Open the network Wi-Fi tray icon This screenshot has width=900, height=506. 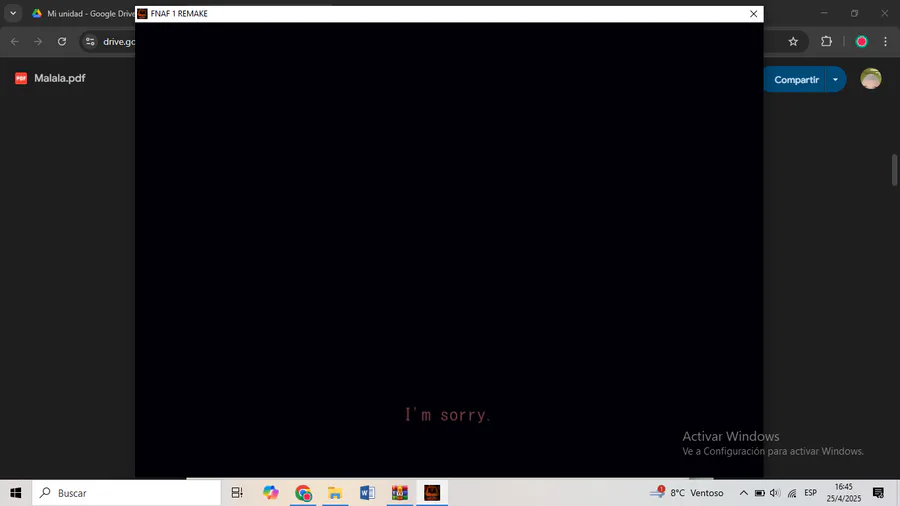tap(792, 493)
